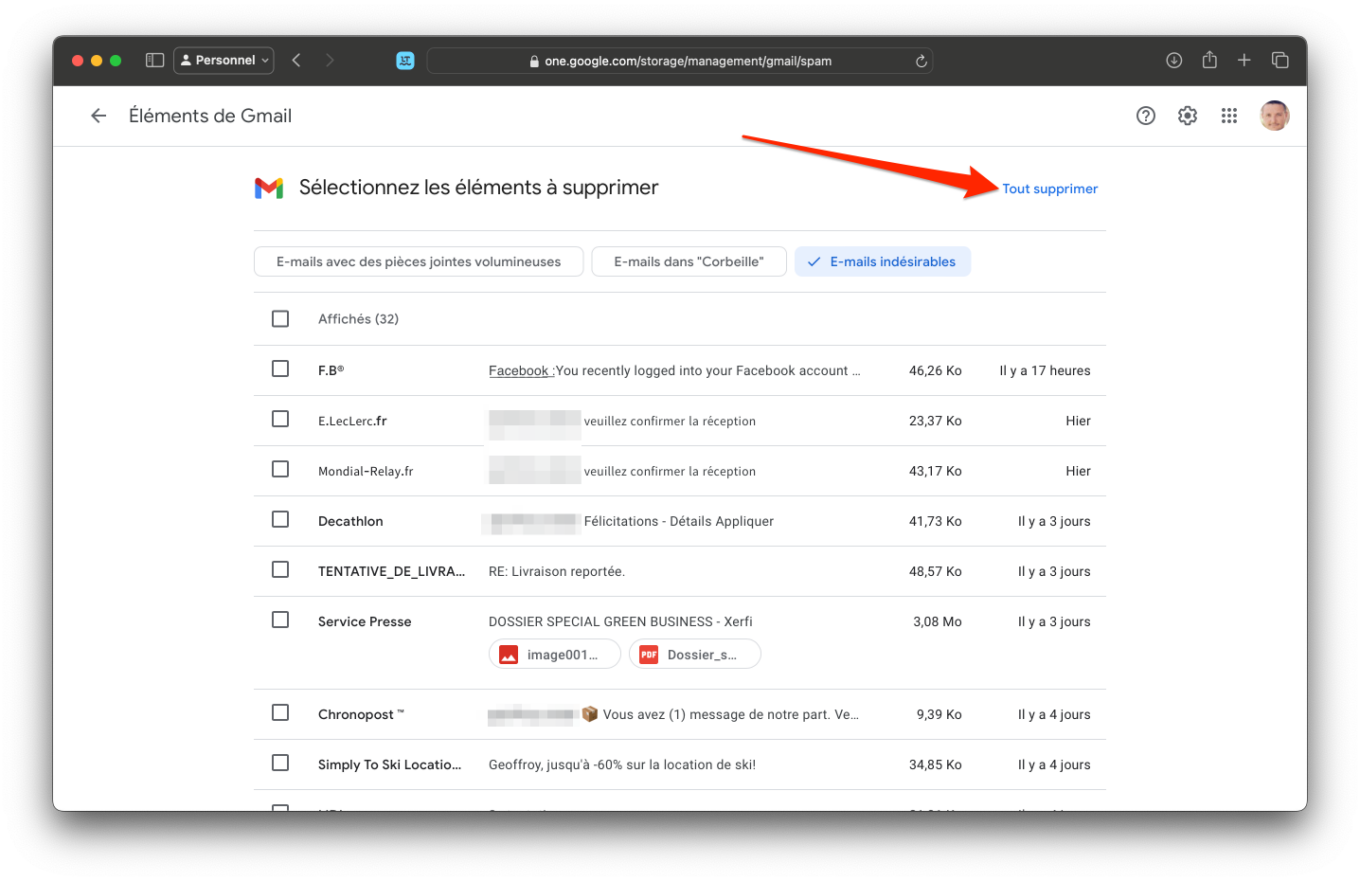Click Félicitations - Détails Appliquer subject
Image resolution: width=1360 pixels, height=881 pixels.
tap(679, 522)
